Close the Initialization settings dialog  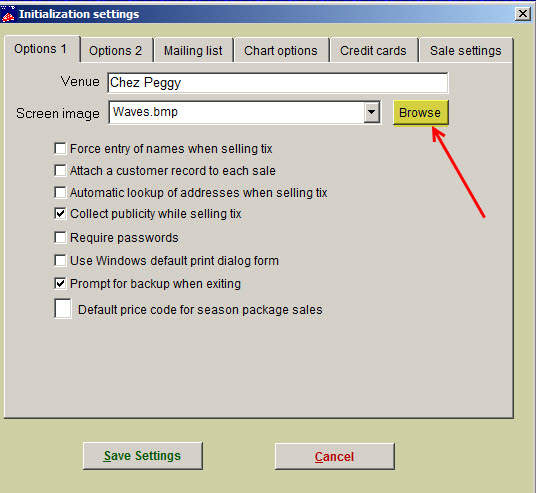click(x=523, y=14)
